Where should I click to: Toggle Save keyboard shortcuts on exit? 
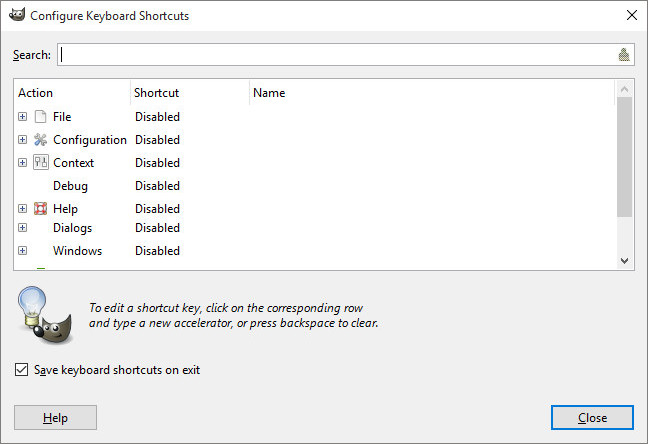22,370
